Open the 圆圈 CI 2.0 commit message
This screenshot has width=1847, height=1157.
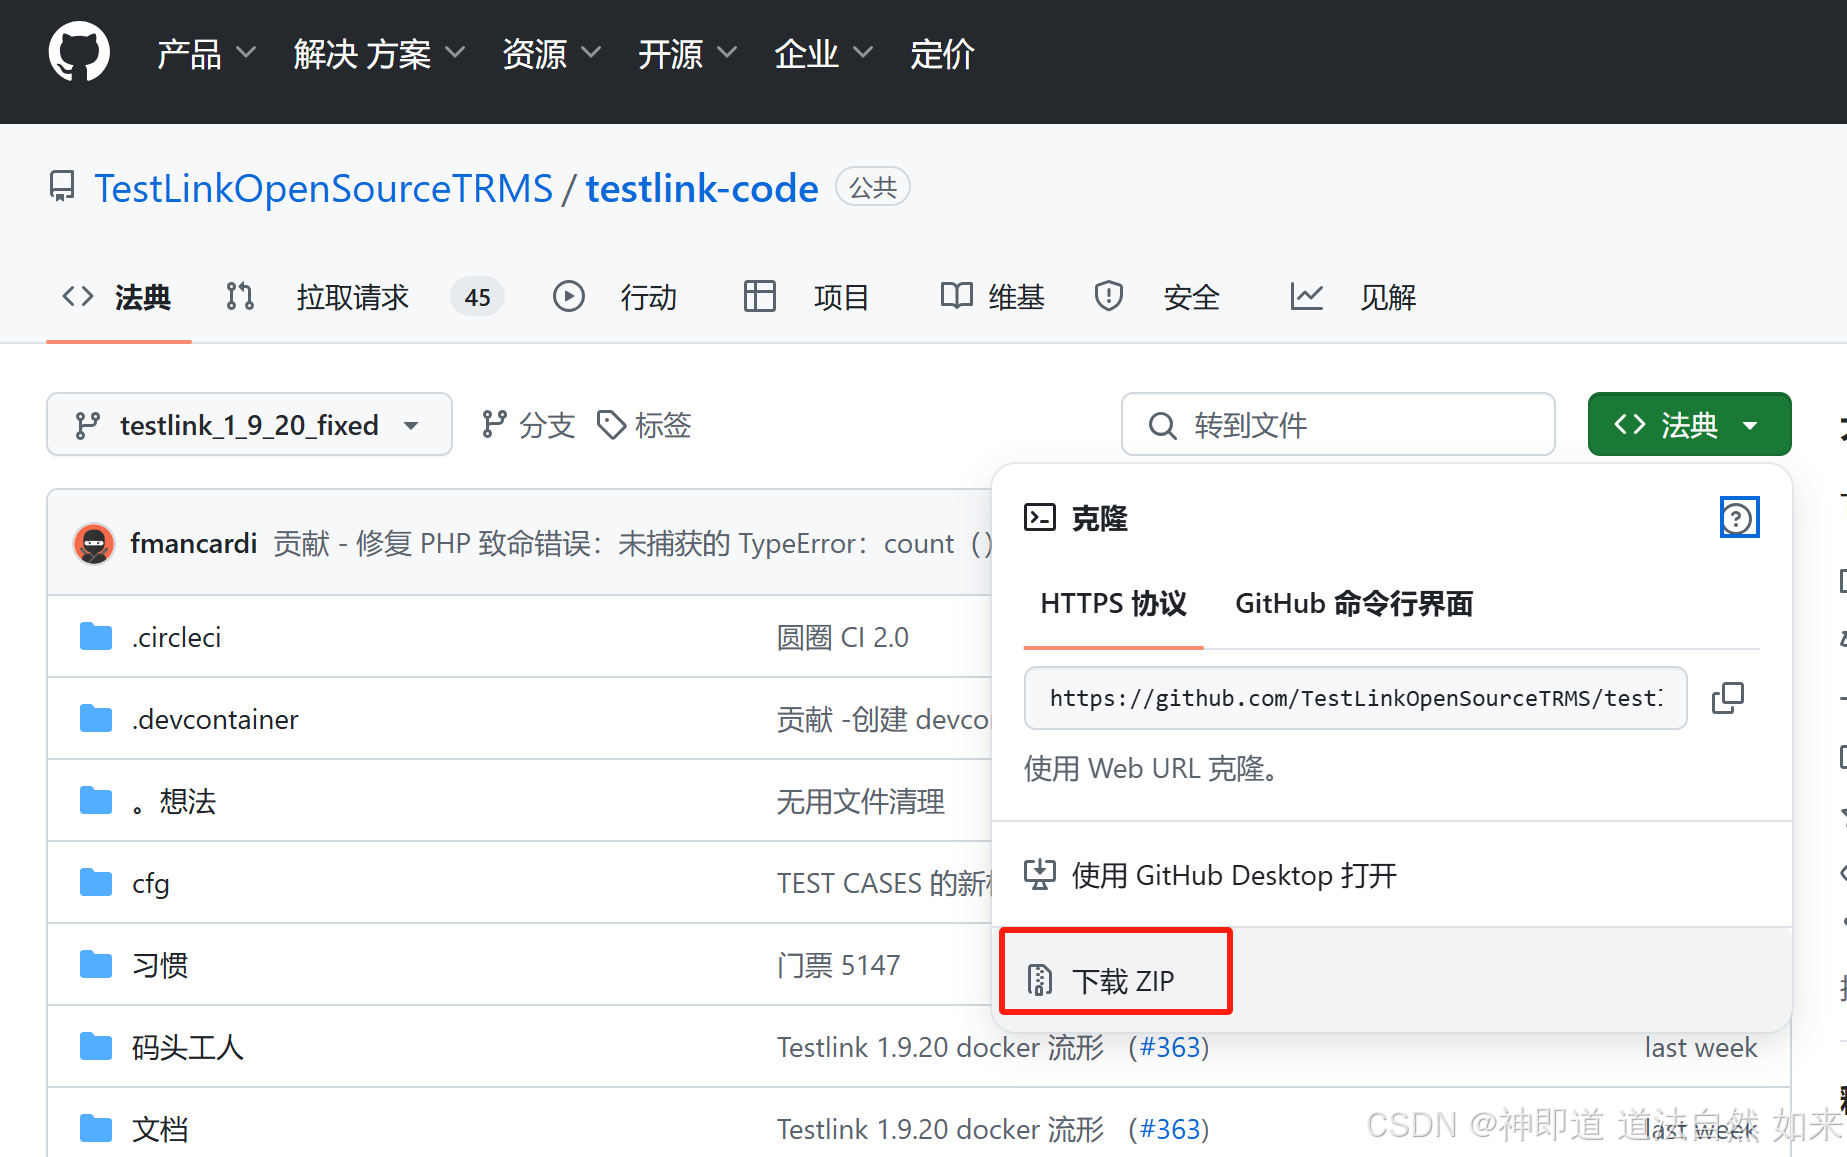click(843, 637)
